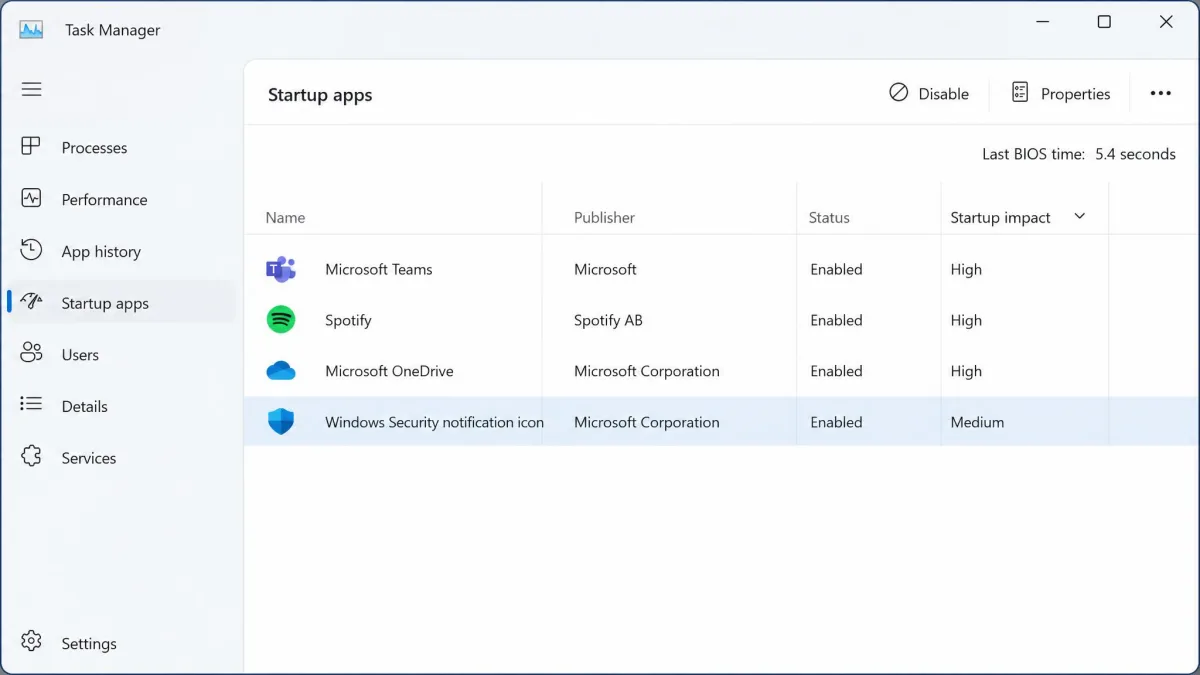This screenshot has width=1200, height=675.
Task: Click OneDrive's Microsoft Corporation publisher cell
Action: click(646, 371)
